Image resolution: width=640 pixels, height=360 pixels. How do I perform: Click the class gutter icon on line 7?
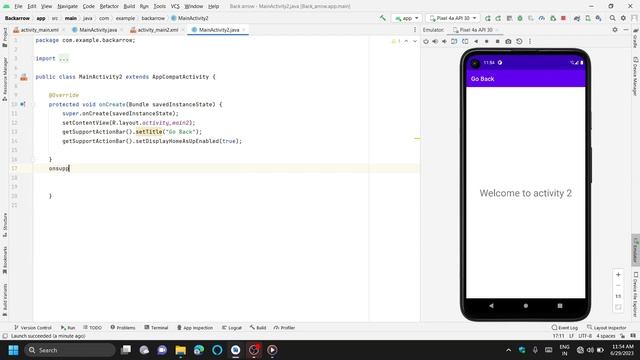coord(24,77)
